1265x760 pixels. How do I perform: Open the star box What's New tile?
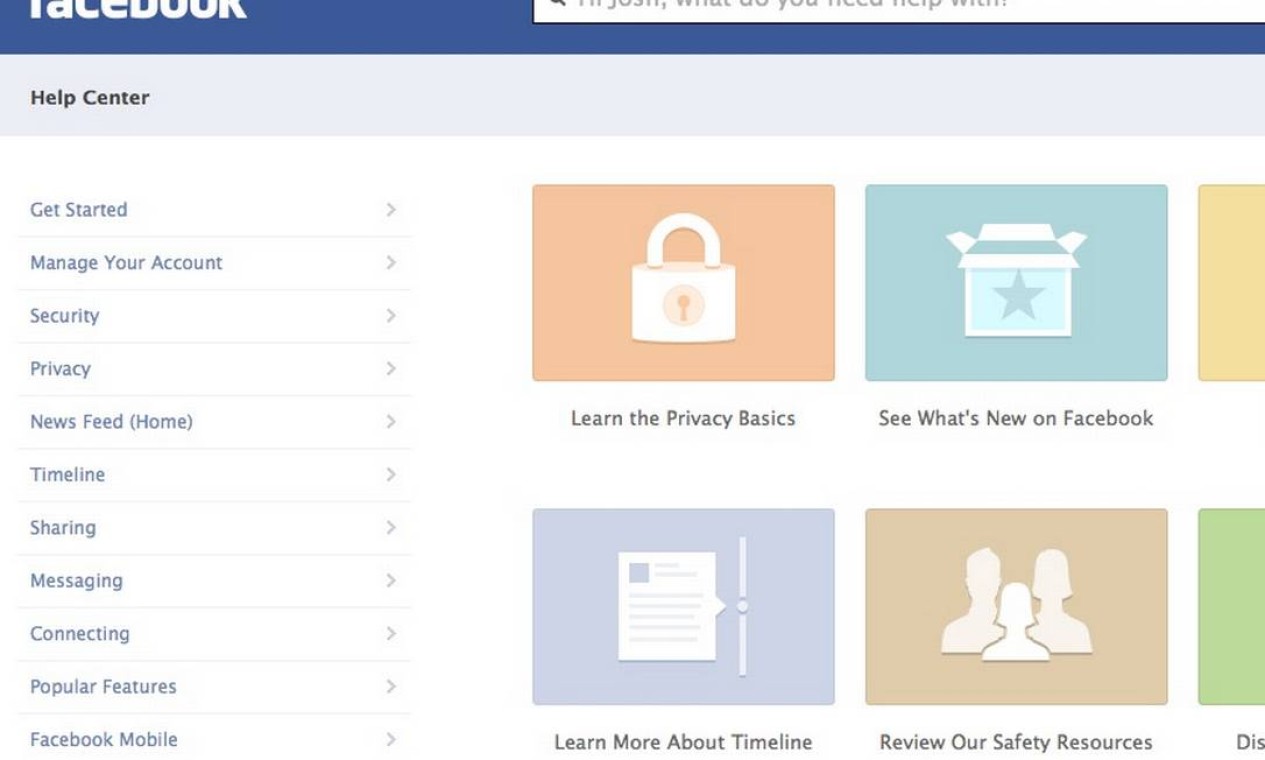1016,282
